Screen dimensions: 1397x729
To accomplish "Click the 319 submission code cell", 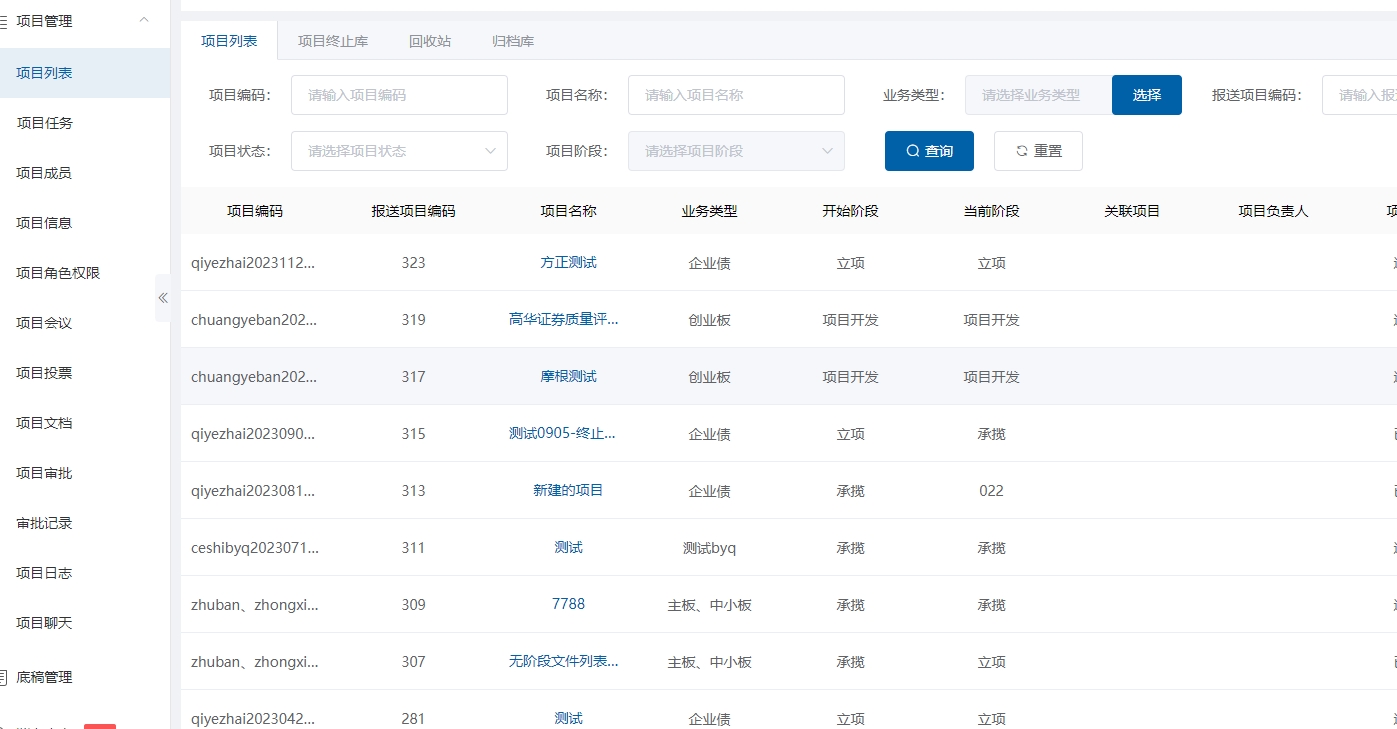I will point(413,320).
